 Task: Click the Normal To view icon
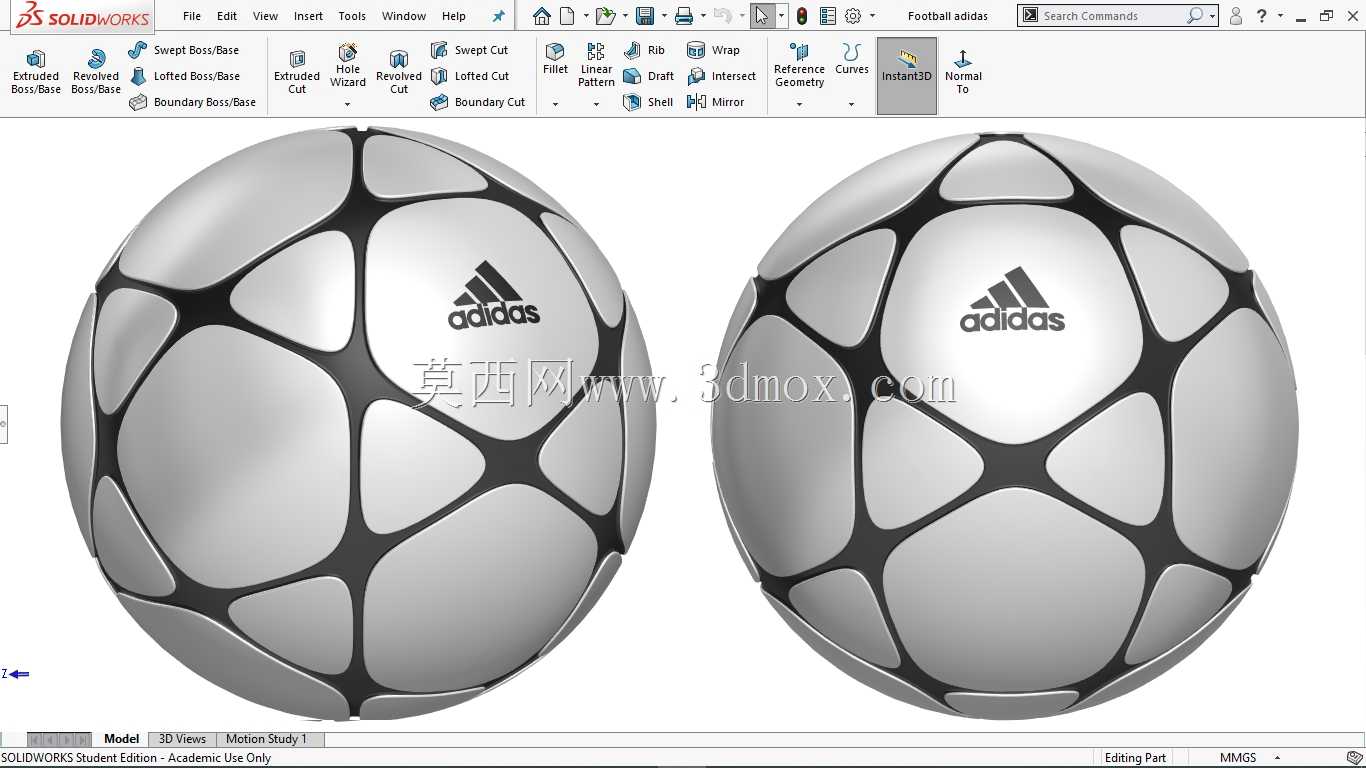pyautogui.click(x=963, y=72)
